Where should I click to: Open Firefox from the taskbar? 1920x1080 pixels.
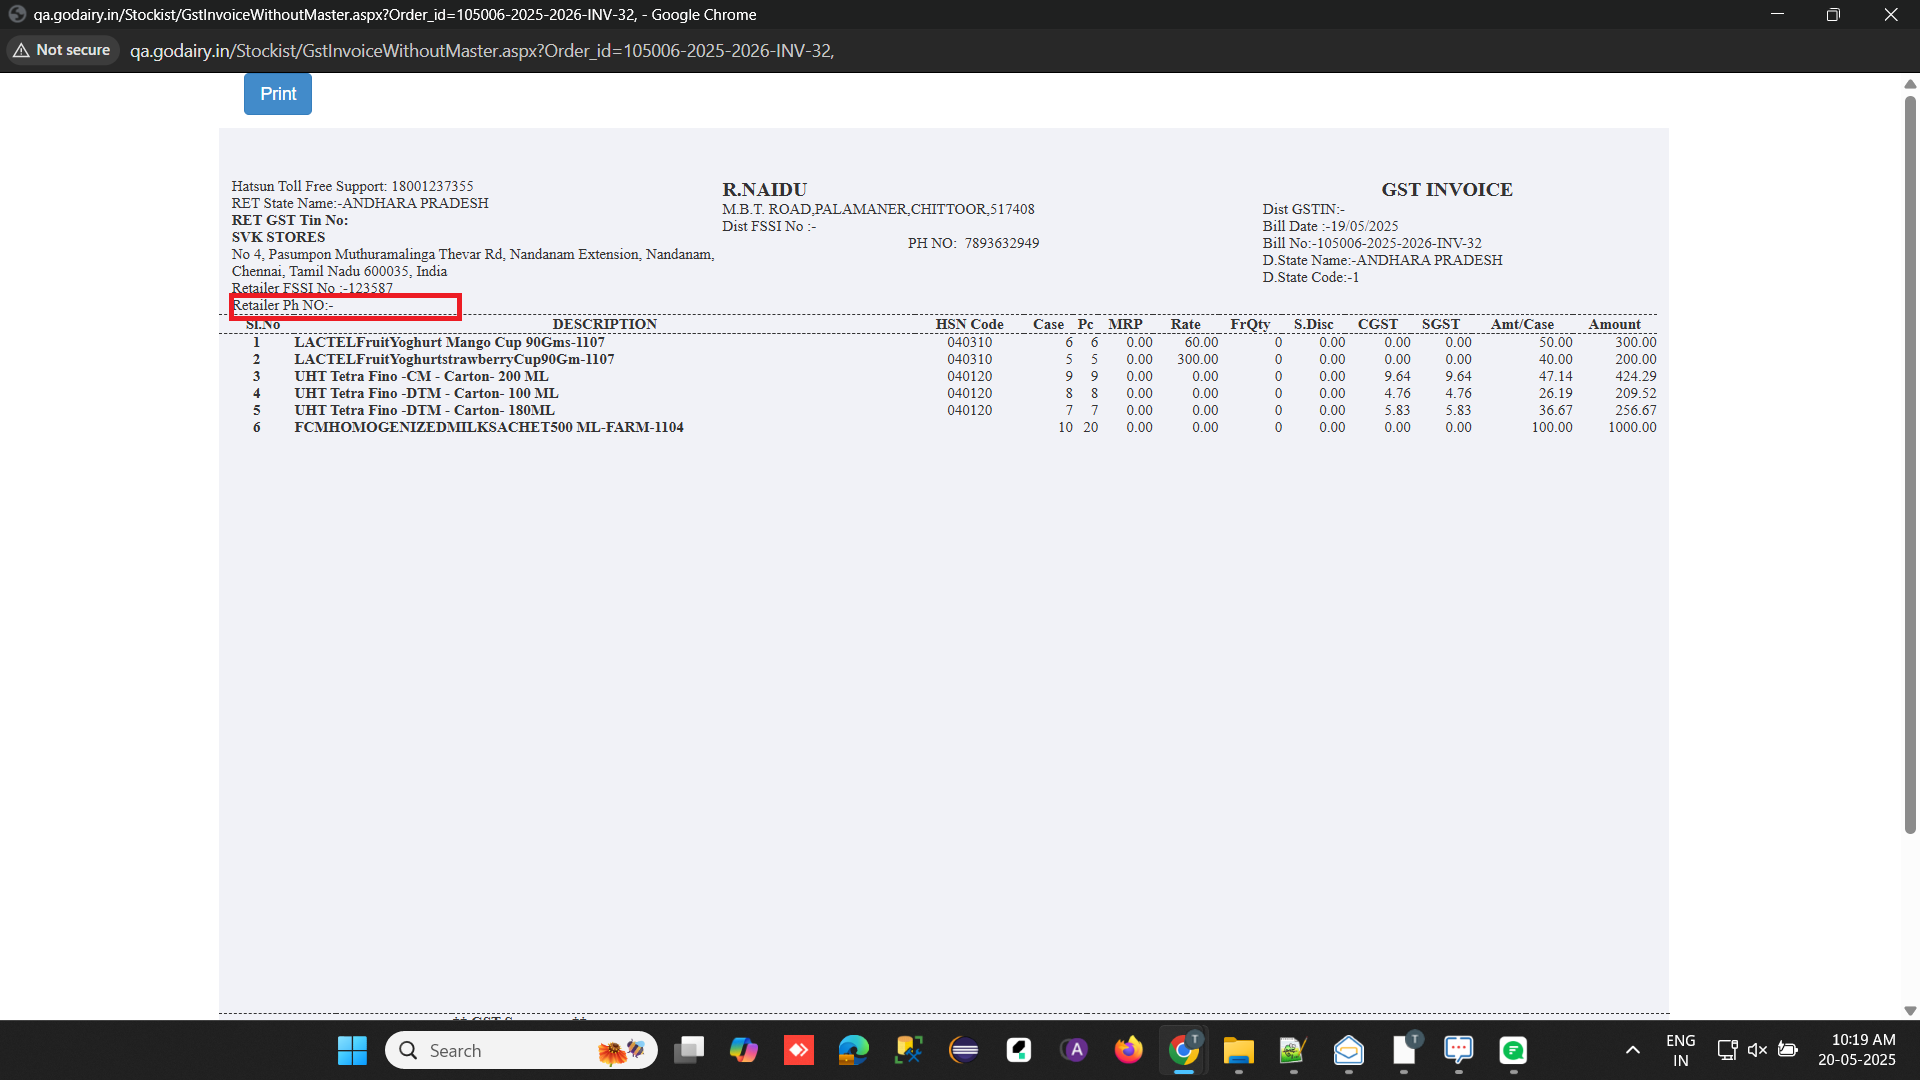[x=1129, y=1050]
